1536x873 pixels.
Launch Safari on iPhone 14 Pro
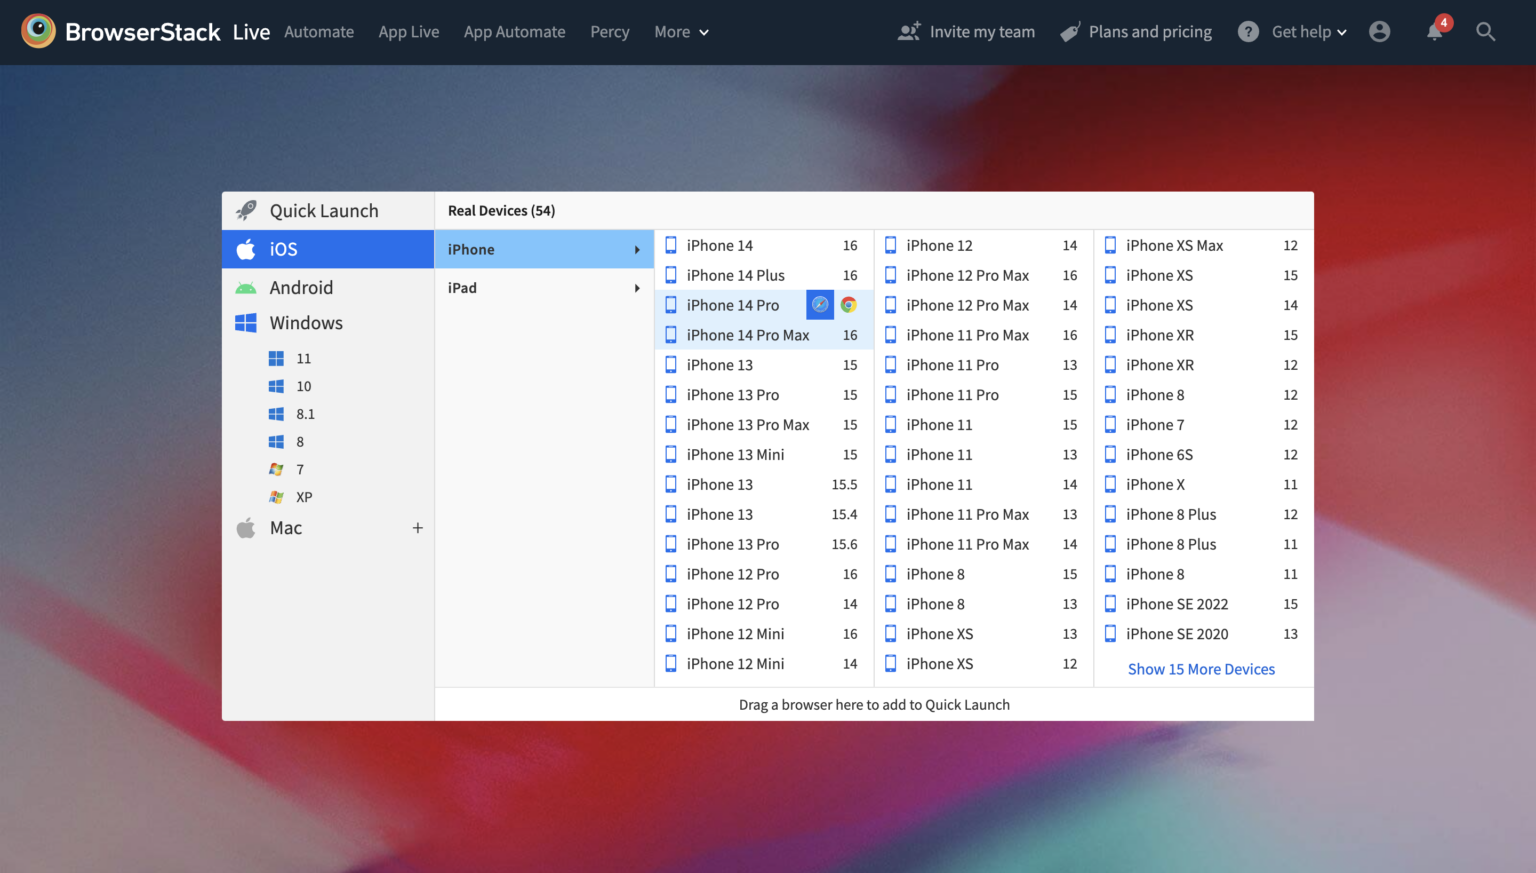[819, 304]
